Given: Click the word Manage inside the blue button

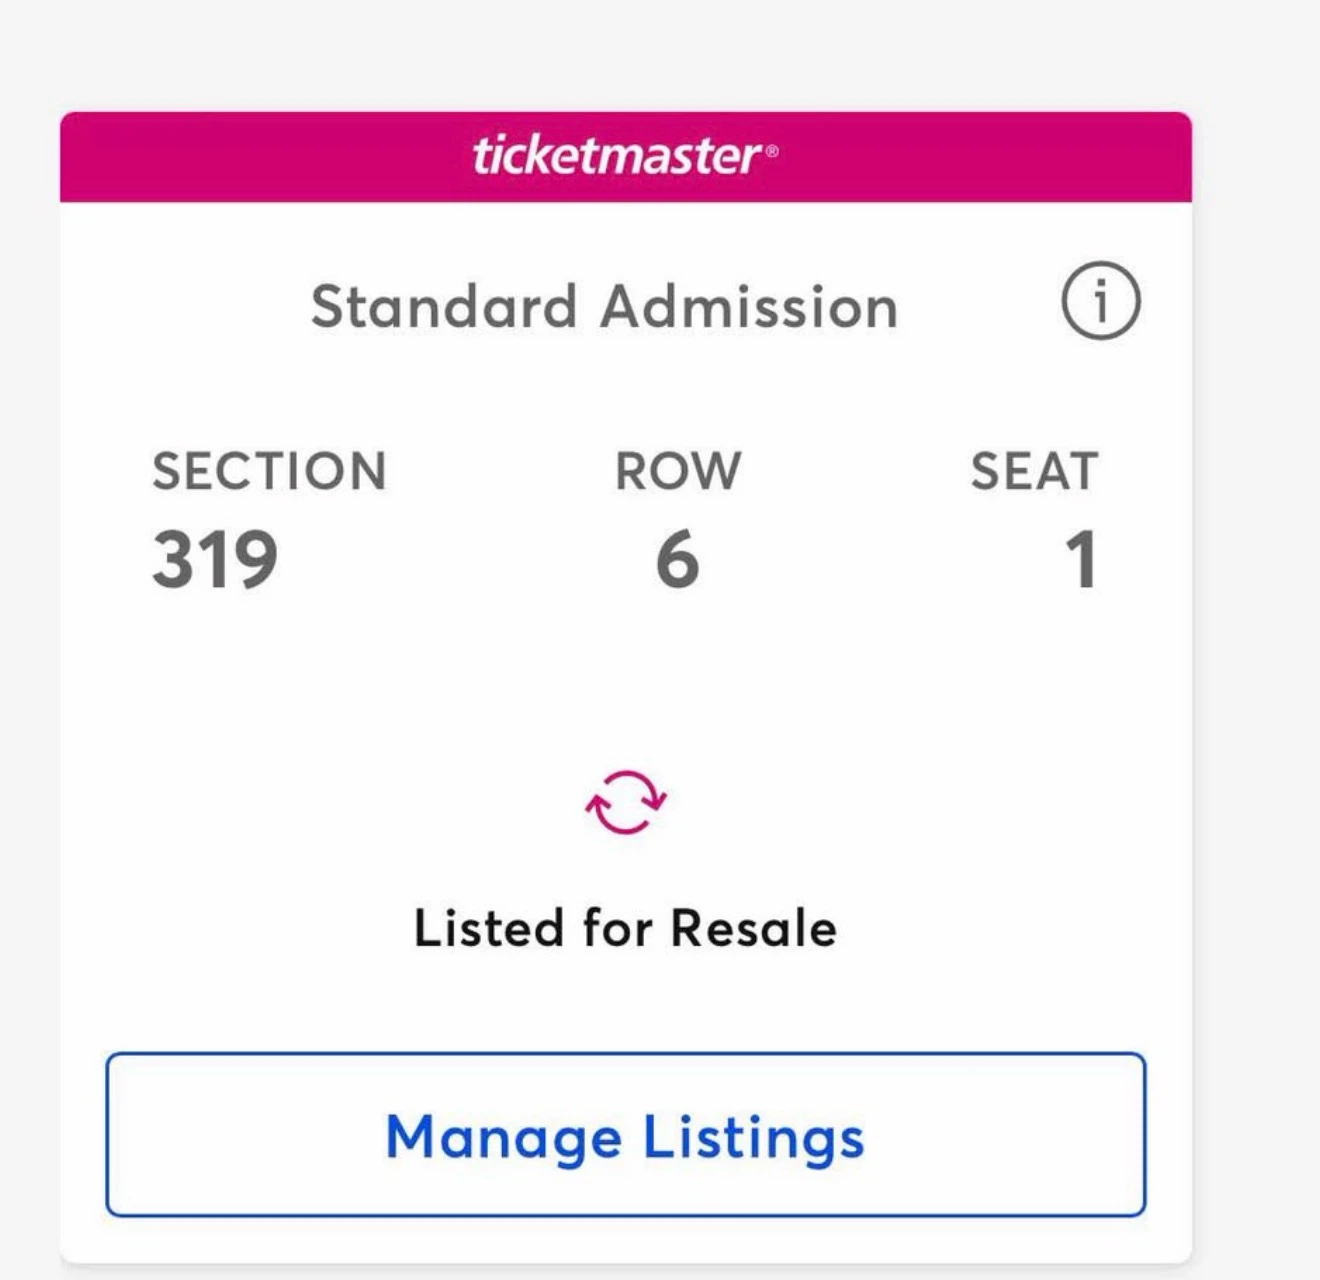Looking at the screenshot, I should [504, 1139].
